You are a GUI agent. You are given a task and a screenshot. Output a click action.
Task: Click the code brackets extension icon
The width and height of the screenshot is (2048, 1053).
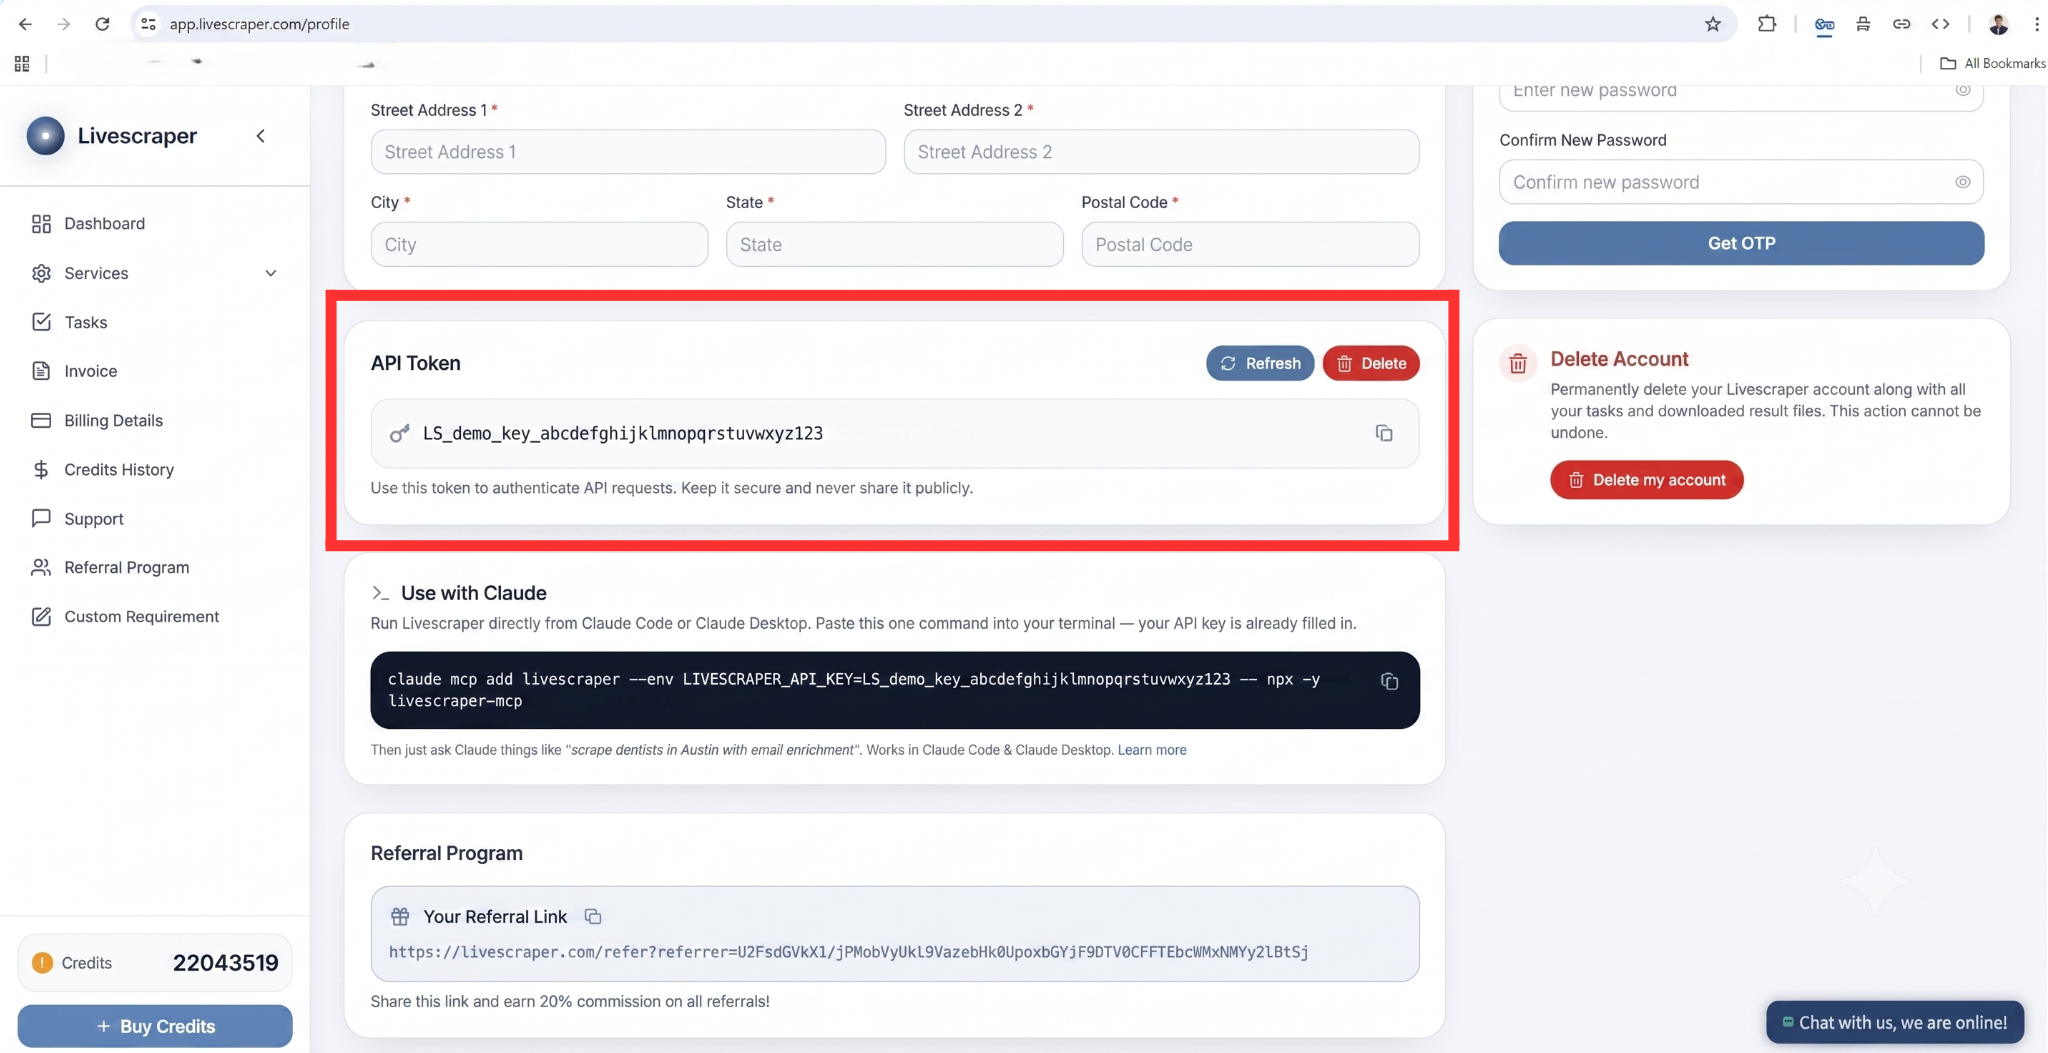[1940, 24]
